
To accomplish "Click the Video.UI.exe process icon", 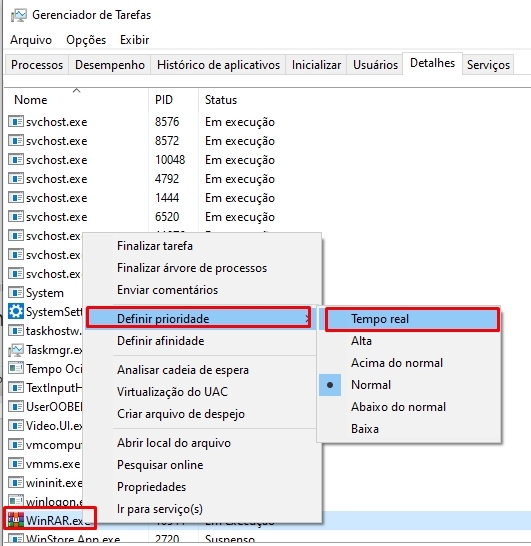I will 16,426.
